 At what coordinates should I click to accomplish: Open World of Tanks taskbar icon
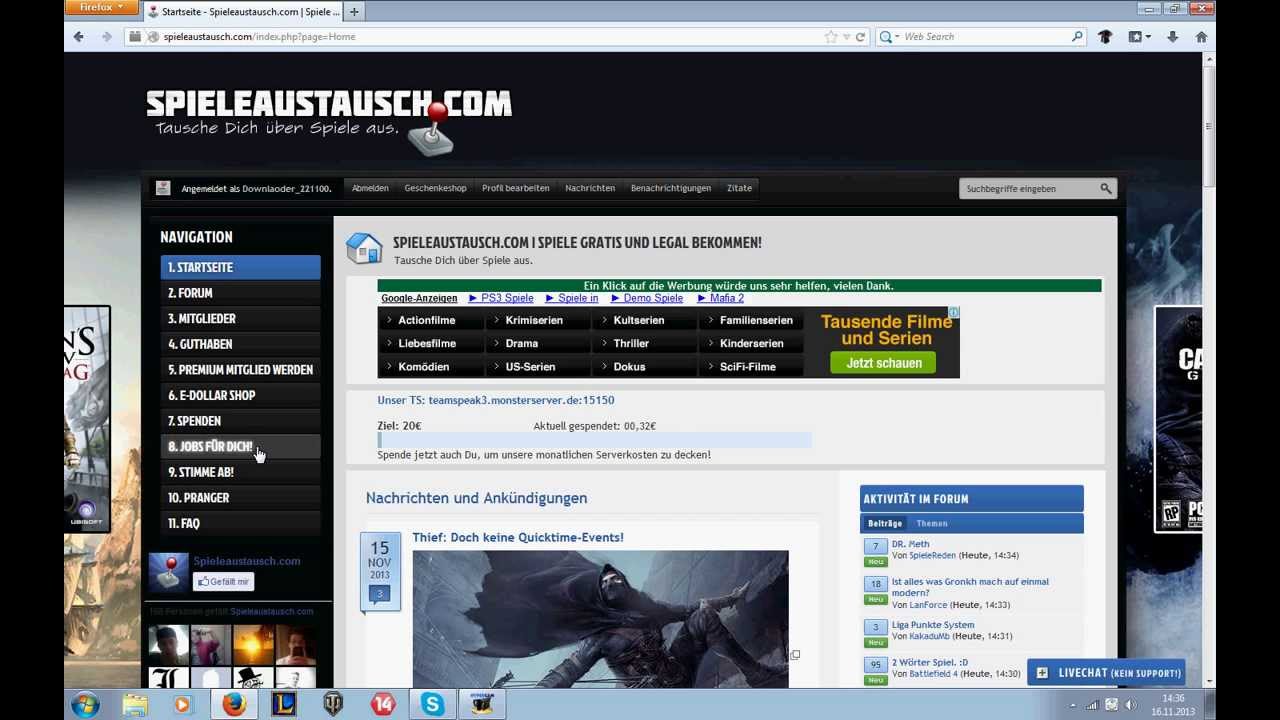333,705
